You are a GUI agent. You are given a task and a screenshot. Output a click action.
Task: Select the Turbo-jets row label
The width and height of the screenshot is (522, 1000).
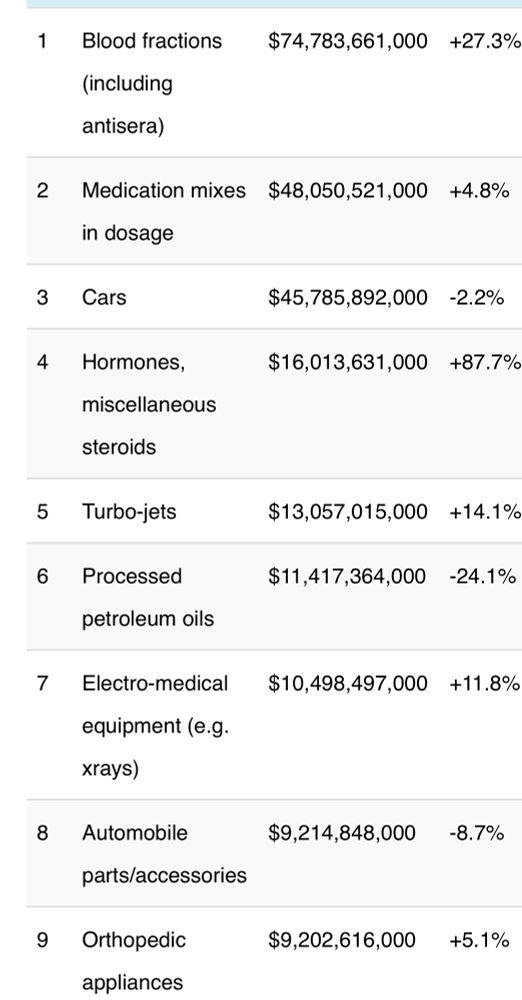pos(129,511)
